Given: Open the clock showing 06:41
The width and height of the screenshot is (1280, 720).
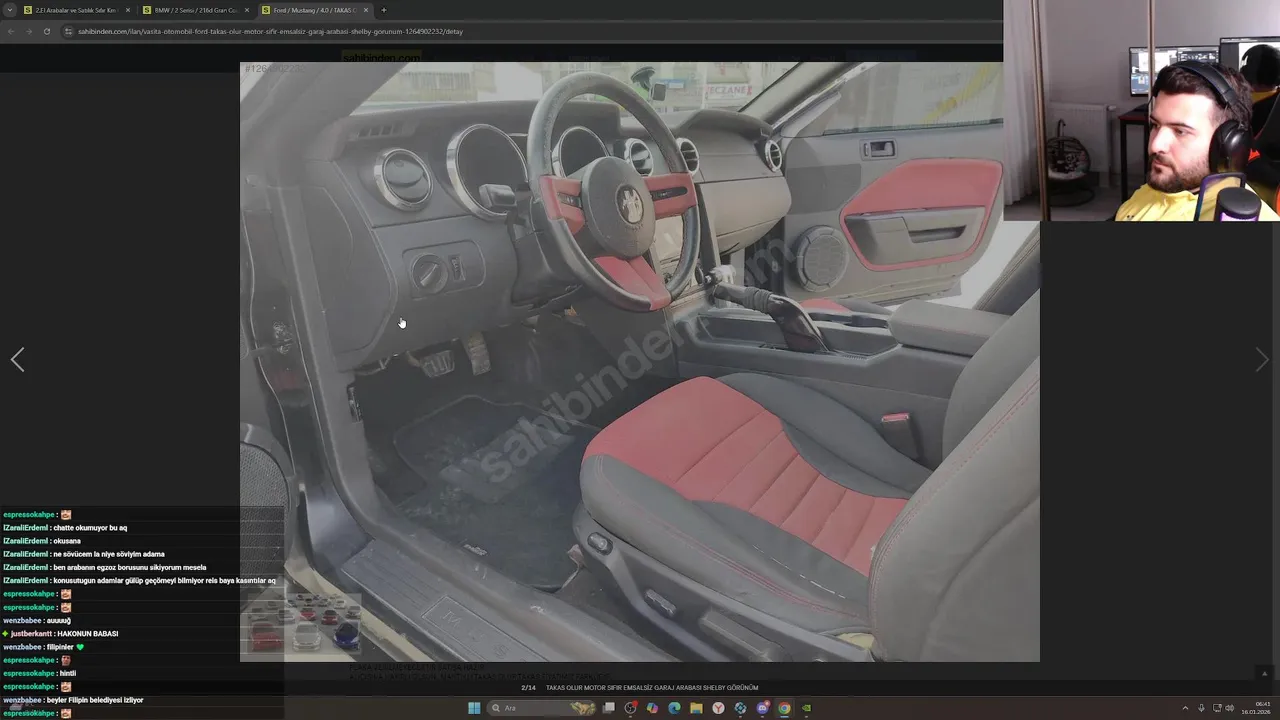Looking at the screenshot, I should coord(1256,708).
